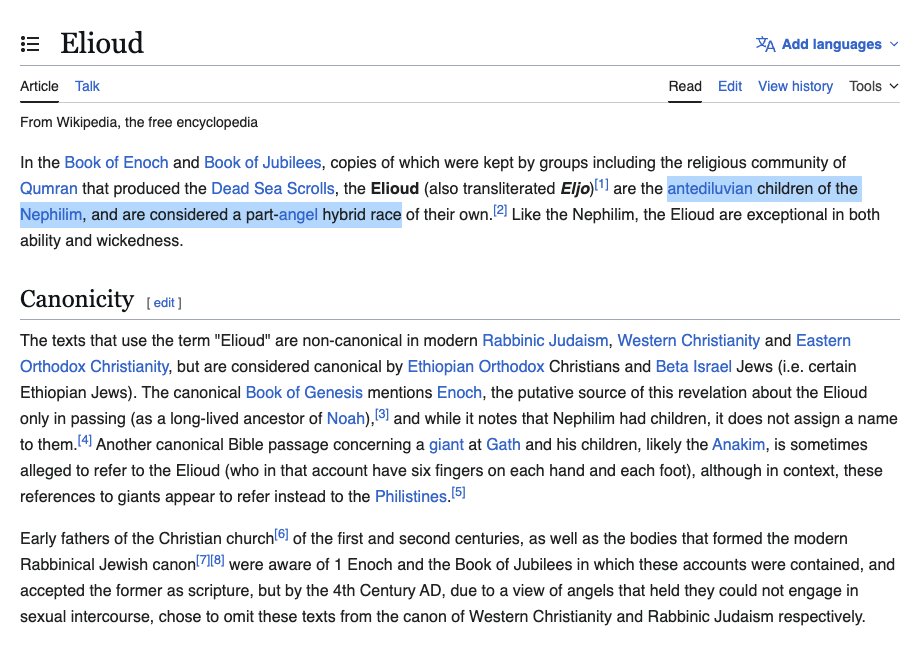Viewport: 917px width, 656px height.
Task: Click citation reference [1]
Action: [x=601, y=184]
